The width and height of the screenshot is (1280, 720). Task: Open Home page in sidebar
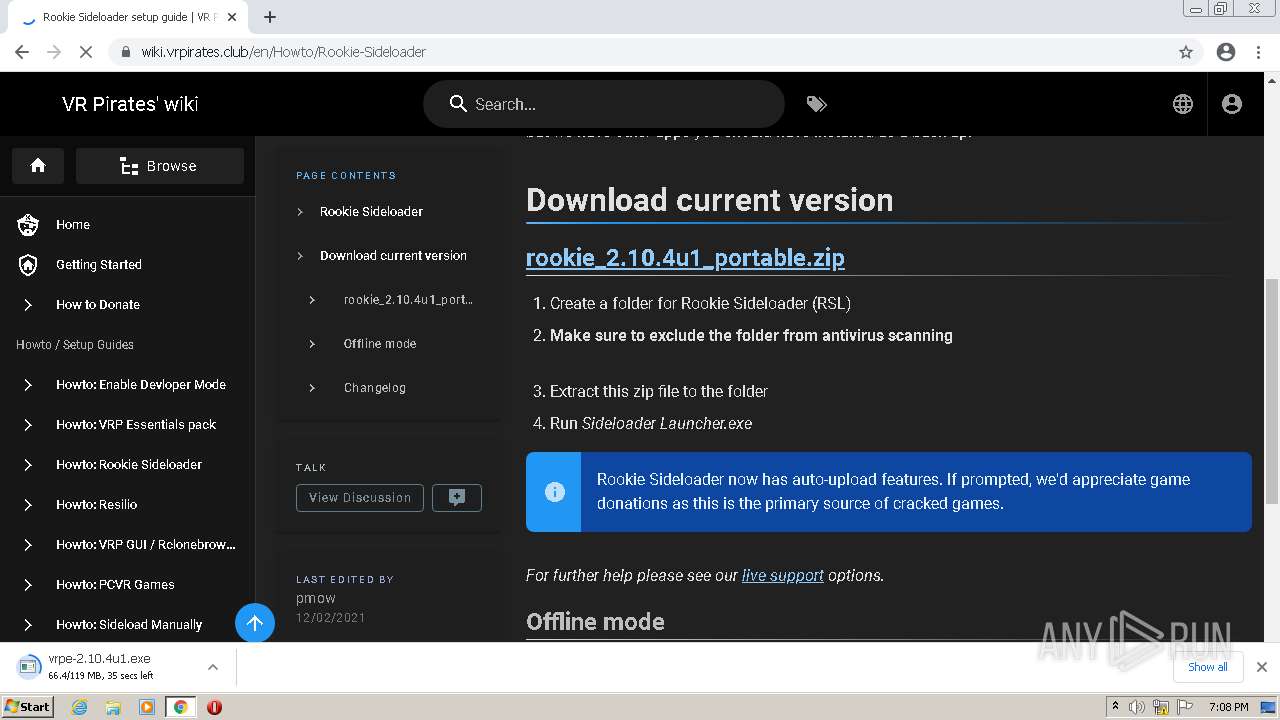73,225
